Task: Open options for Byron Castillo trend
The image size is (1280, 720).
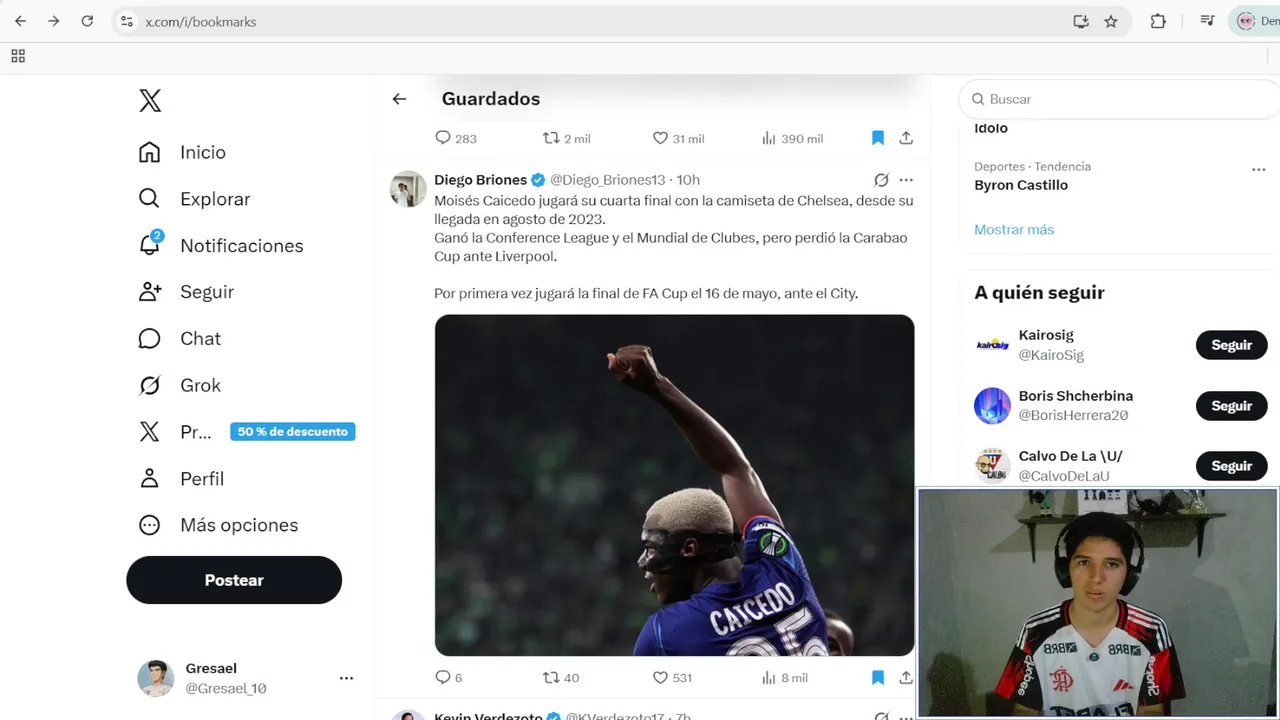Action: (x=1259, y=169)
